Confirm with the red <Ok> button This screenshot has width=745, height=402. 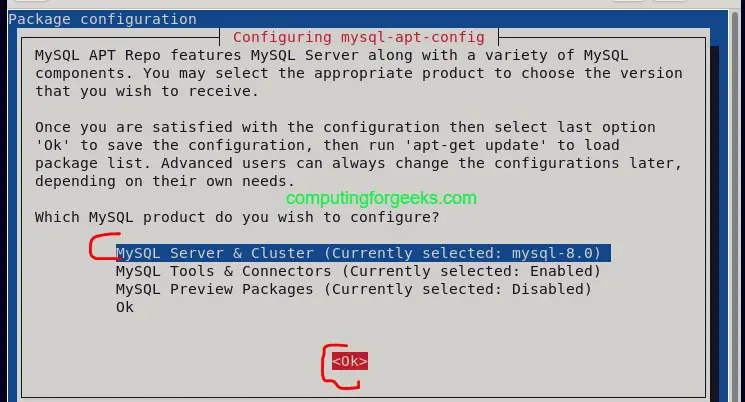point(350,361)
